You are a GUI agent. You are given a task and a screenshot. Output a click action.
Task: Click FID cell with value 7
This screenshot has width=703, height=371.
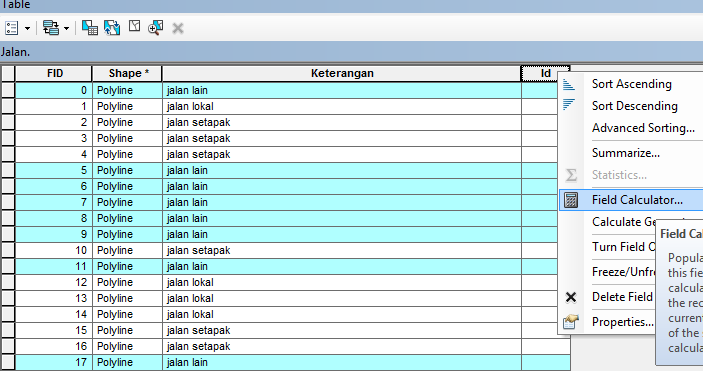pyautogui.click(x=54, y=202)
